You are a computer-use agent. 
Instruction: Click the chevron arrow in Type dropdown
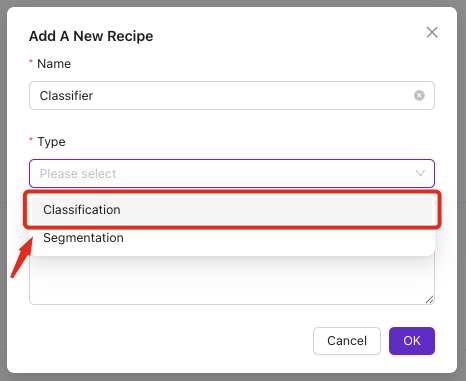(420, 173)
